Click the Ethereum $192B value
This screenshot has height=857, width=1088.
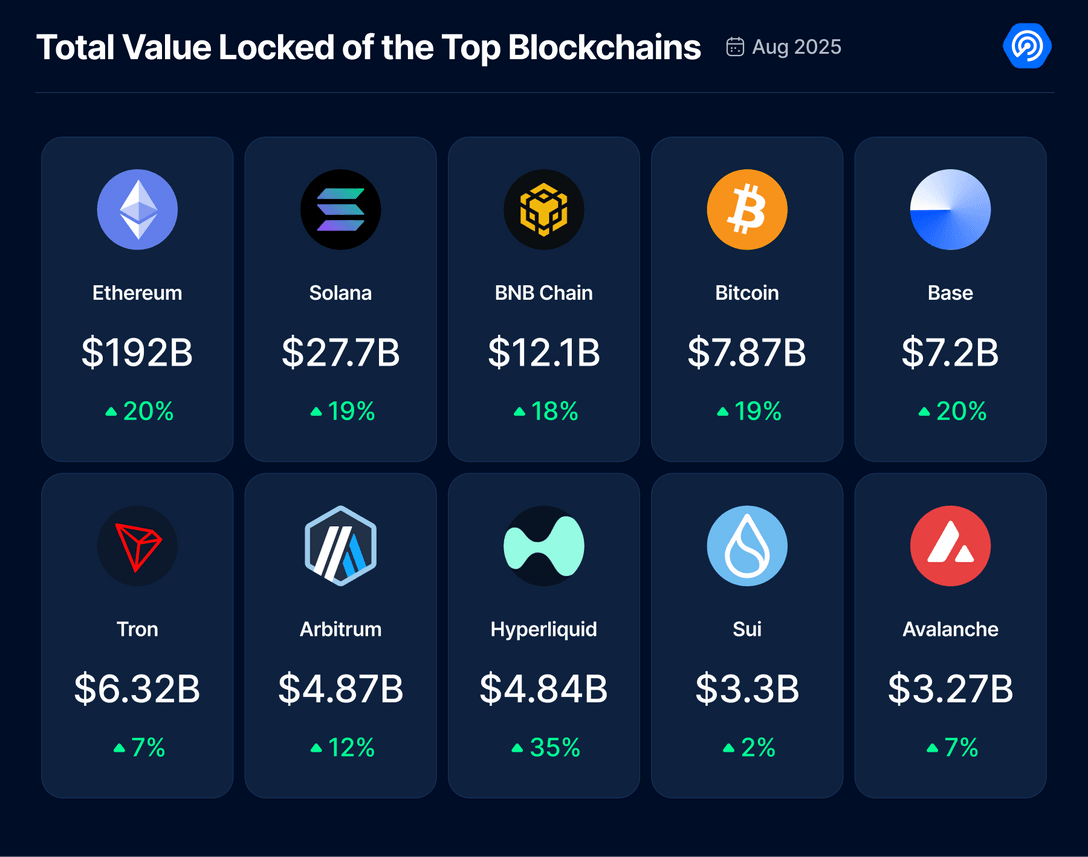137,352
